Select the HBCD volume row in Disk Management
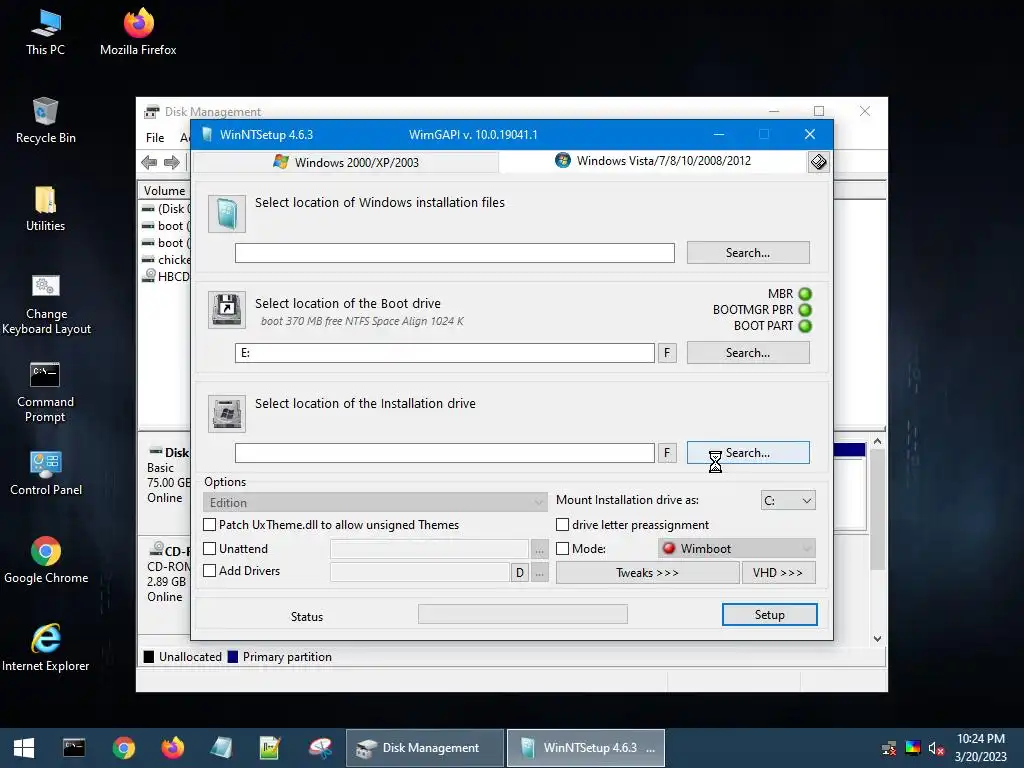 (x=167, y=276)
